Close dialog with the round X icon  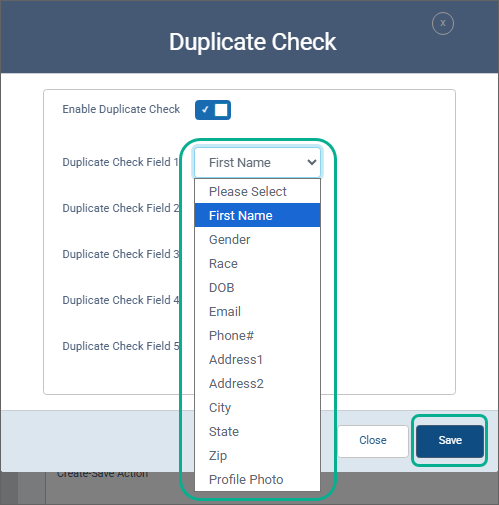443,23
